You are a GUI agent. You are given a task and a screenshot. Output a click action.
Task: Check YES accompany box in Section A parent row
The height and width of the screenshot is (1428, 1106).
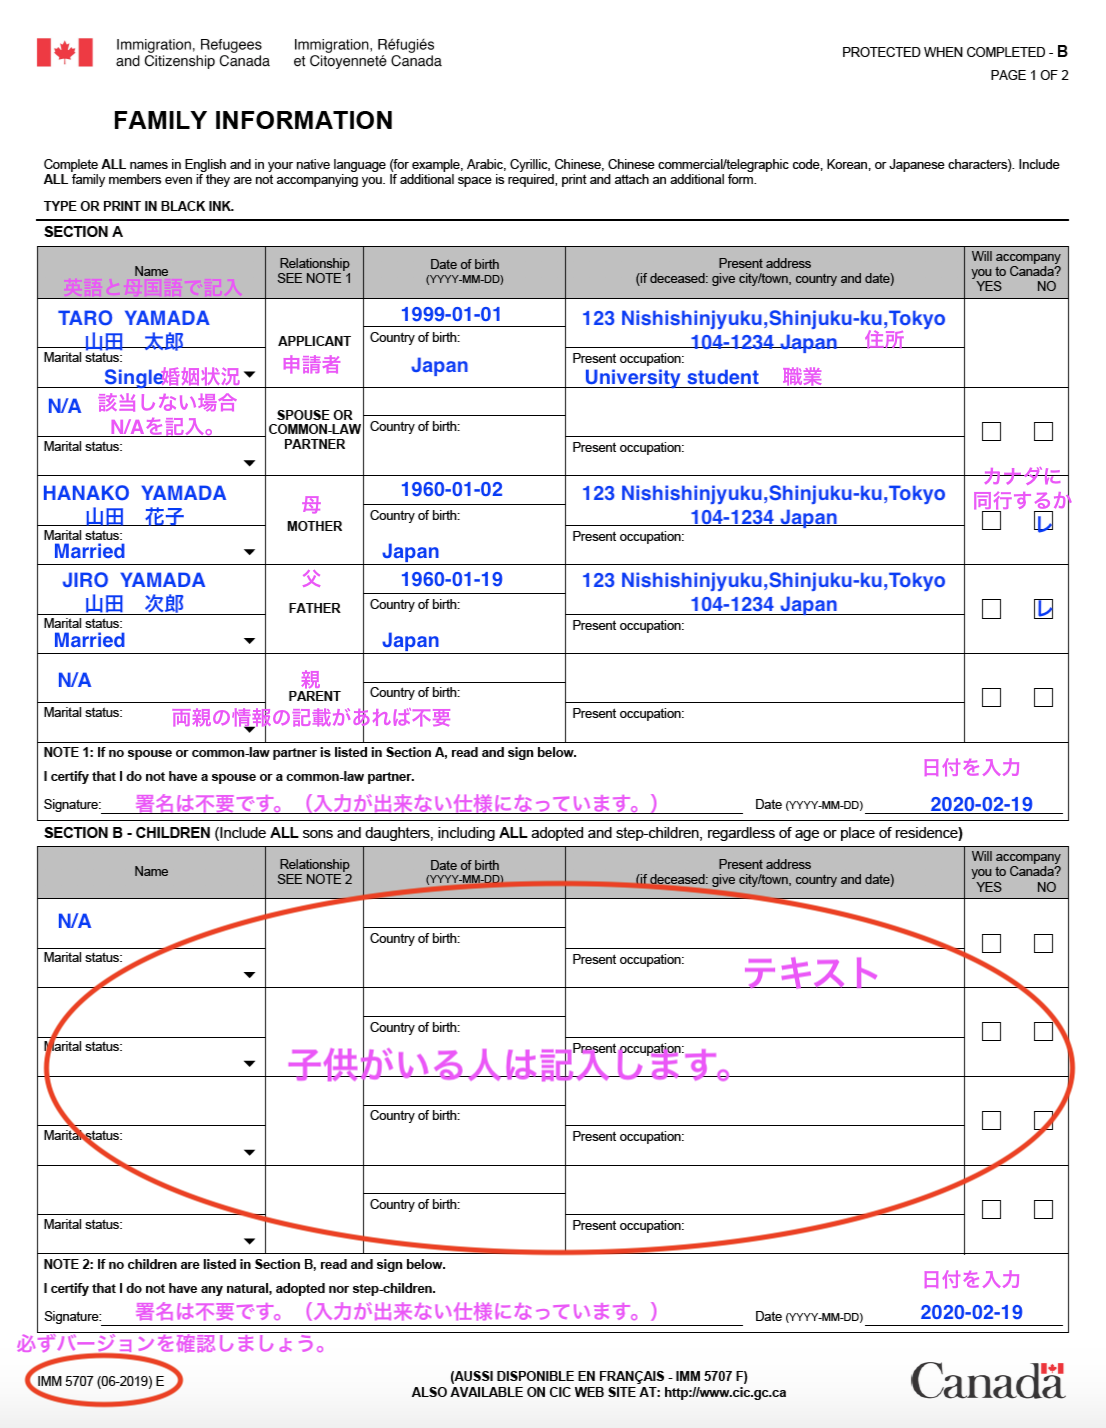pyautogui.click(x=991, y=697)
